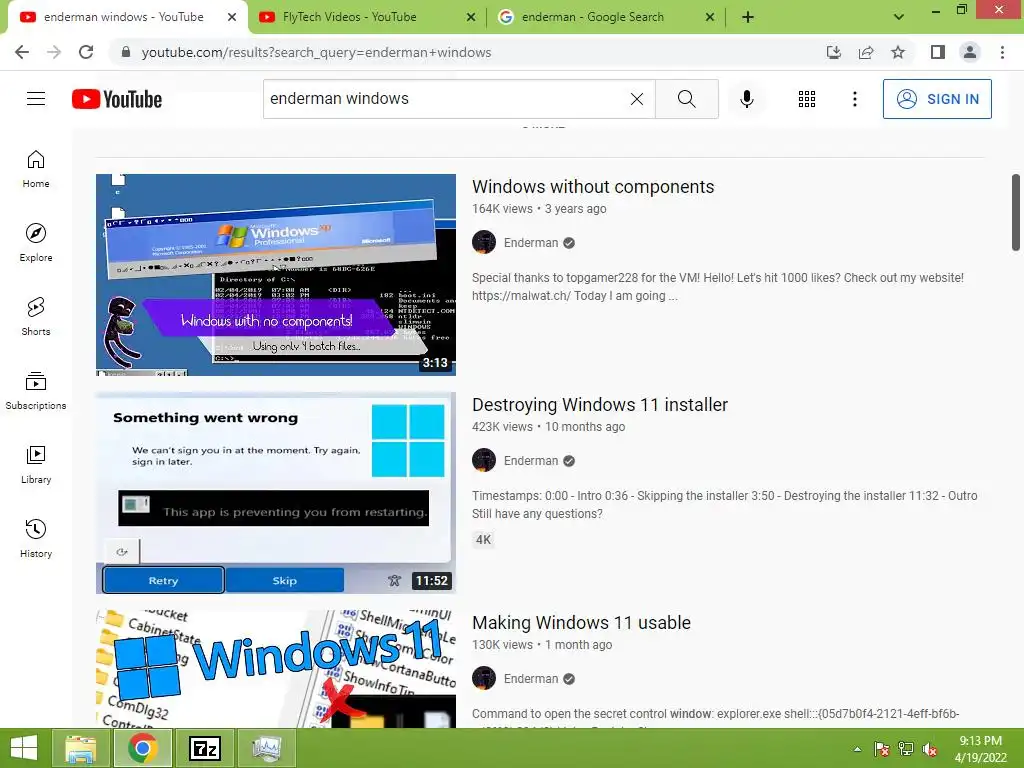Play the Windows 11 registry thumbnail

point(276,669)
